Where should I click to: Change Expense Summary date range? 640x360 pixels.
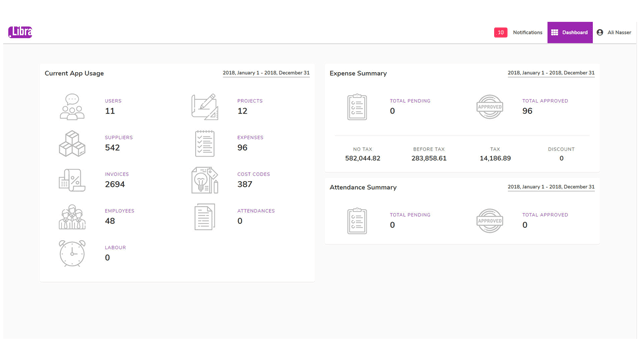coord(551,73)
